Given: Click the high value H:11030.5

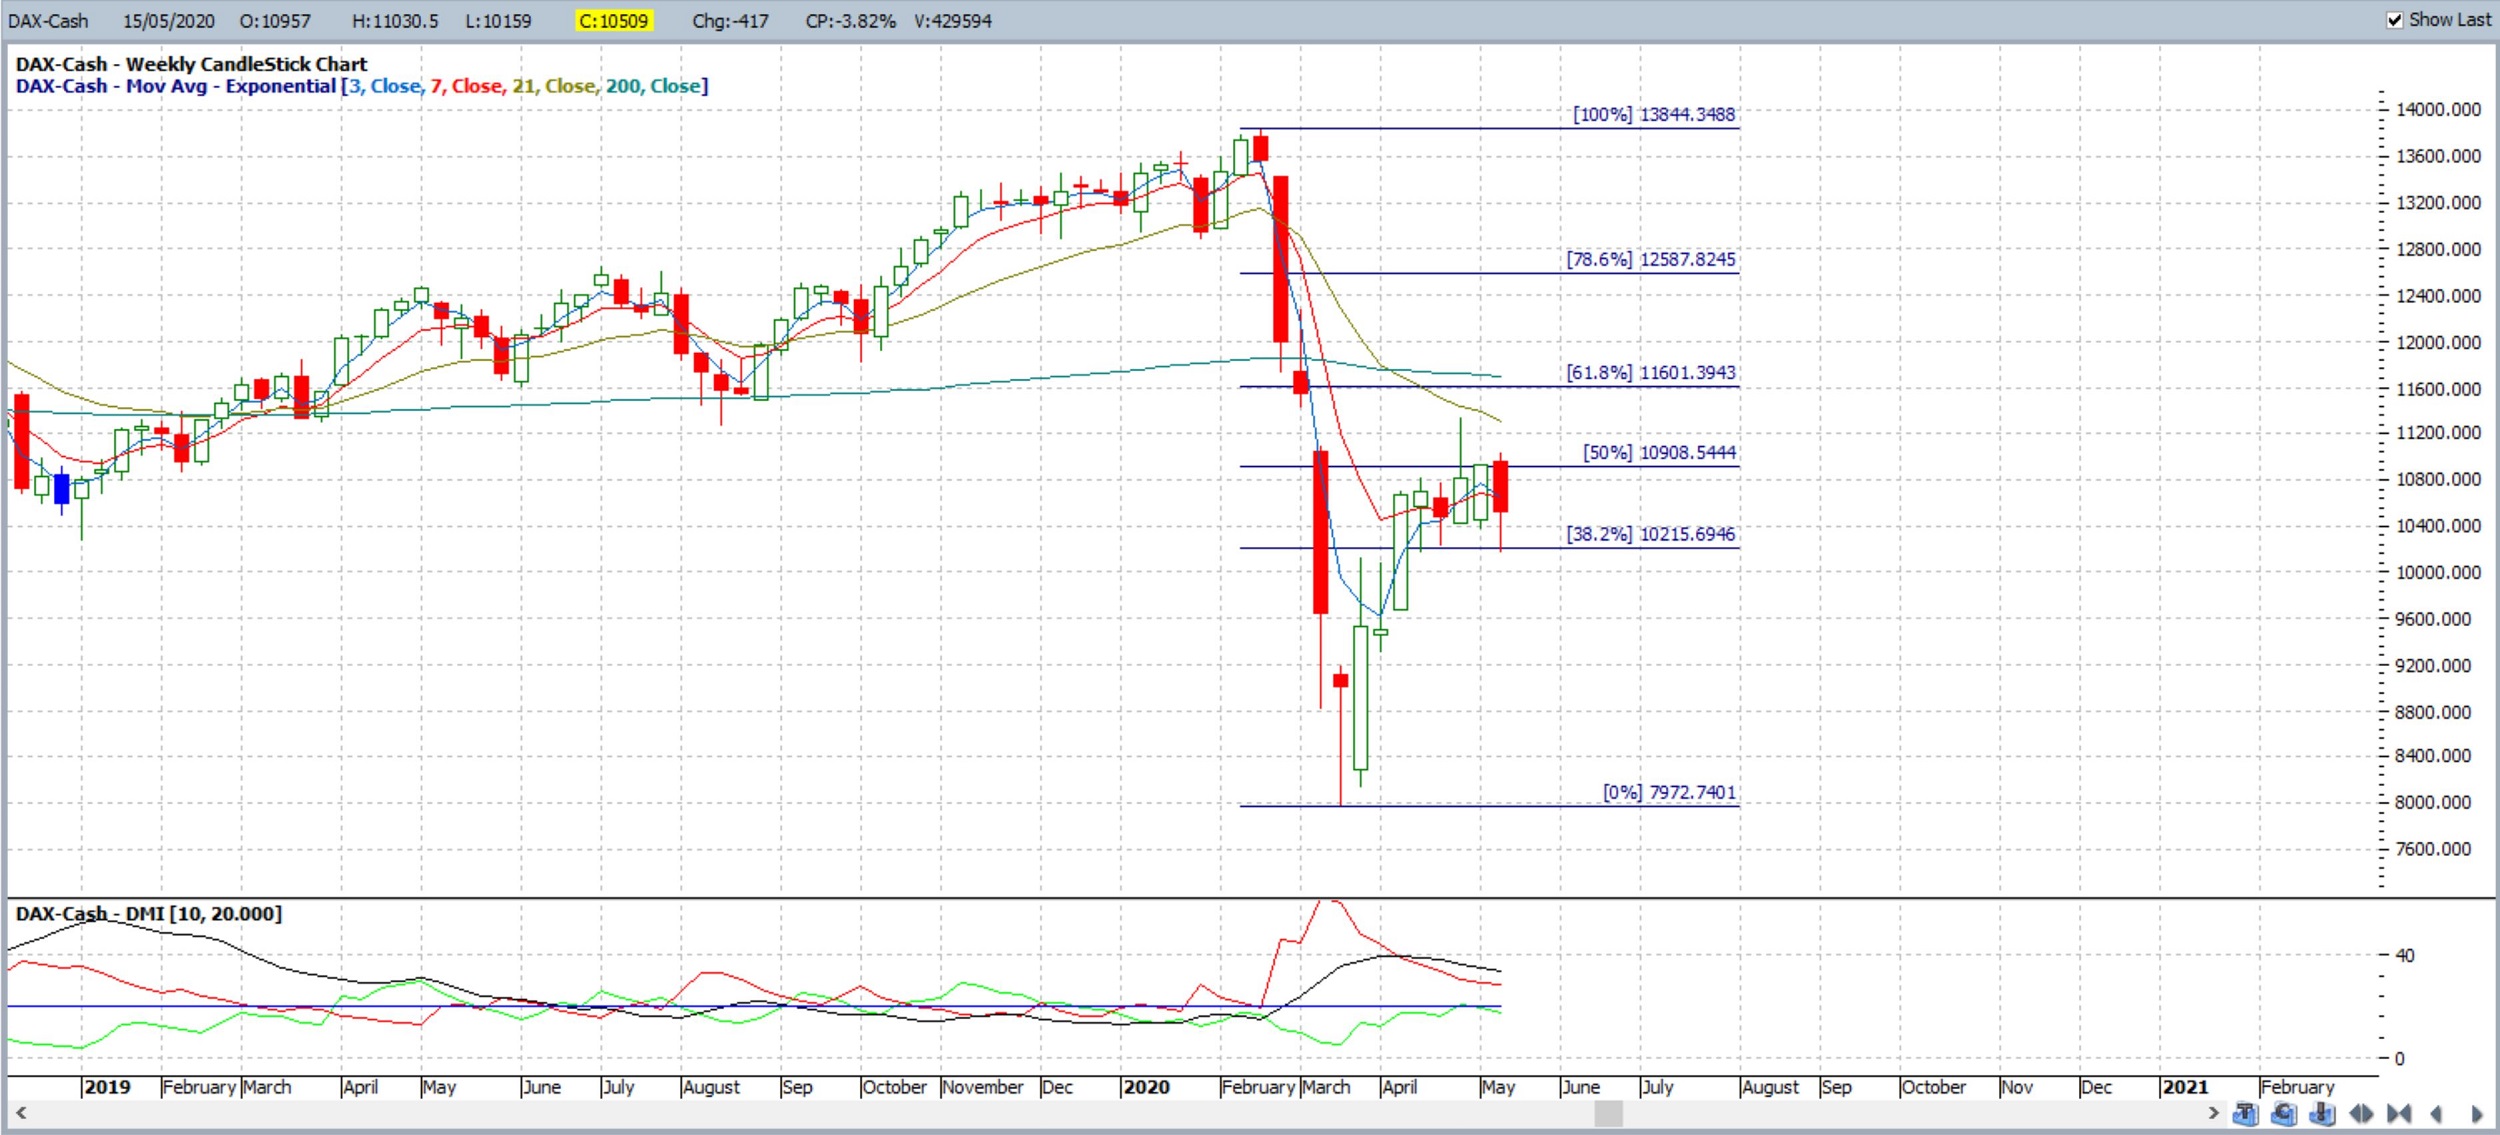Looking at the screenshot, I should tap(395, 20).
